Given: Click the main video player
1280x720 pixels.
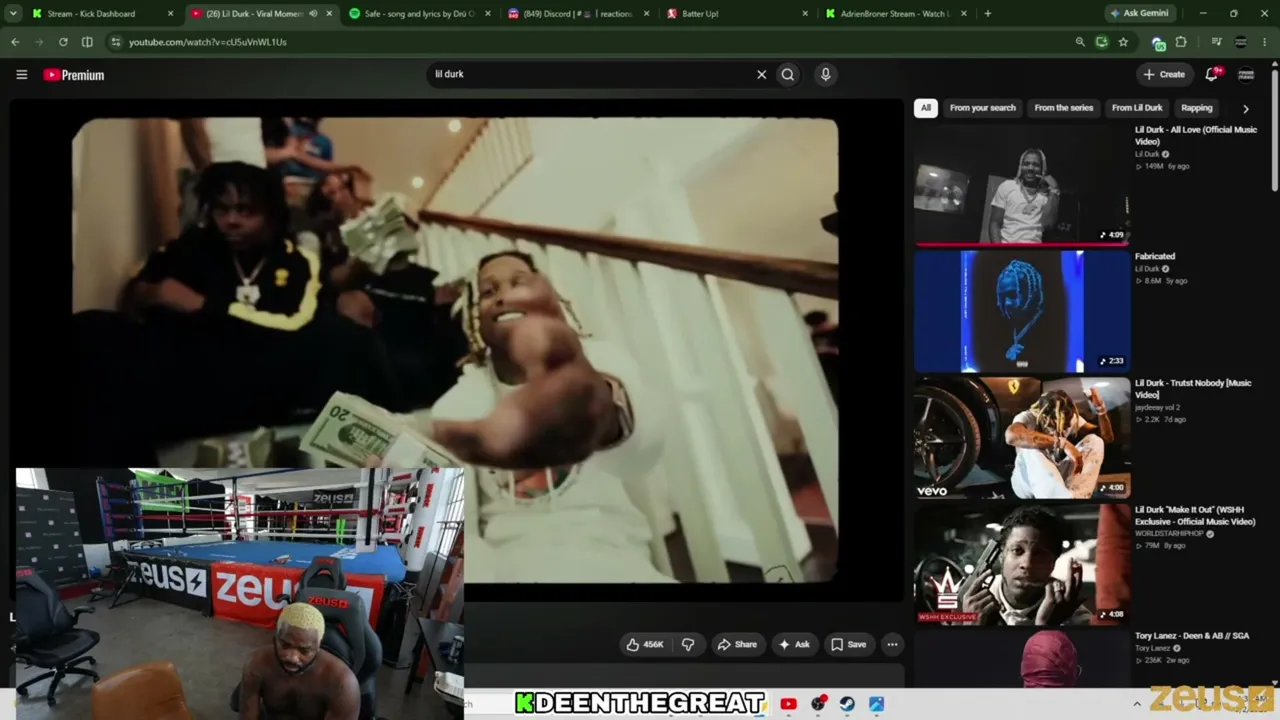Looking at the screenshot, I should pyautogui.click(x=455, y=350).
